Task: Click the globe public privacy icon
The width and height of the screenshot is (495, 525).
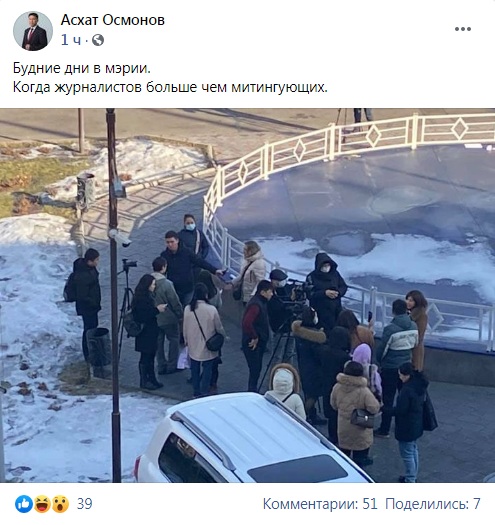Action: [98, 40]
